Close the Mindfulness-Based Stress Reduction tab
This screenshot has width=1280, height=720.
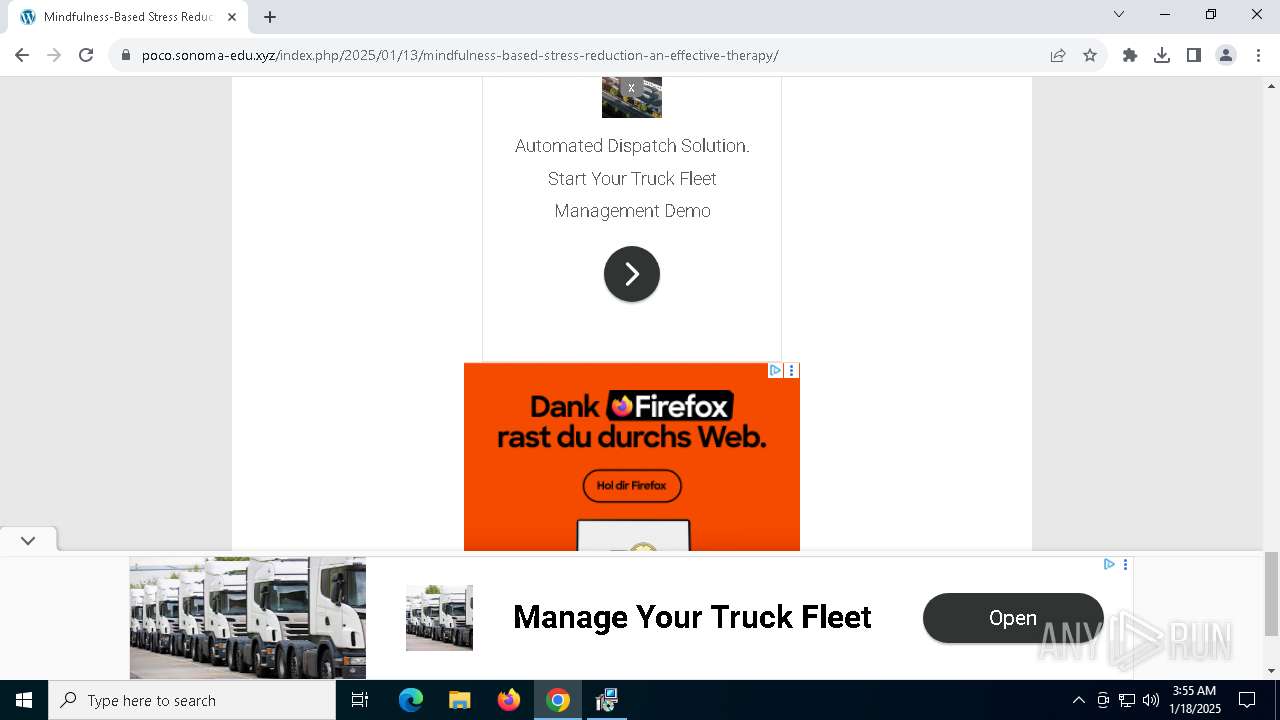[x=232, y=17]
